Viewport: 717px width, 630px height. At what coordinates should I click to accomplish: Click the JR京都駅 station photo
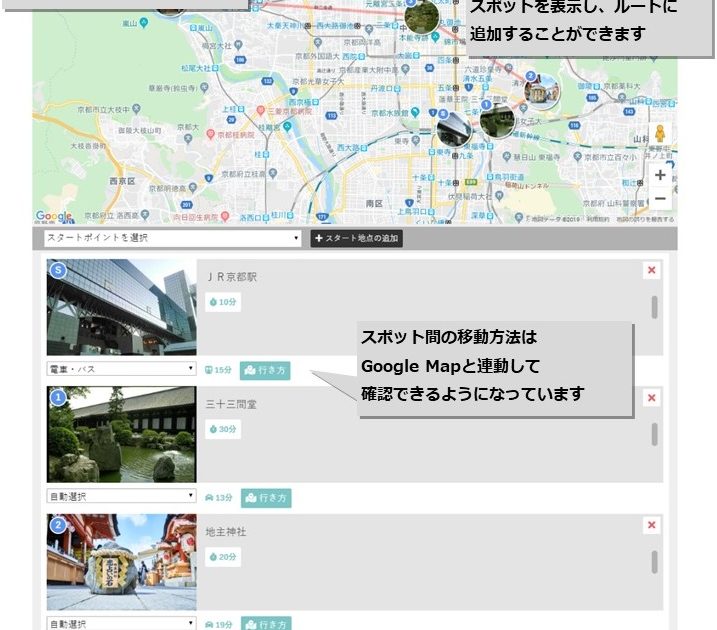point(121,307)
